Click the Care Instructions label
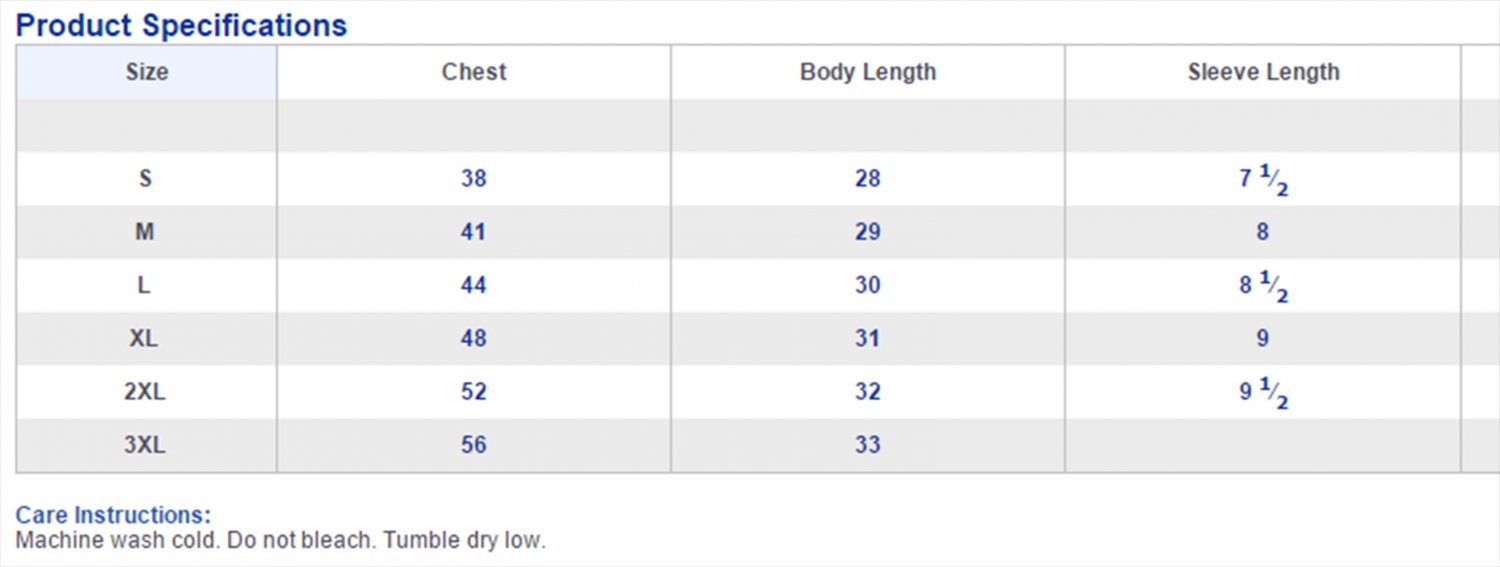The height and width of the screenshot is (567, 1500). [x=113, y=516]
